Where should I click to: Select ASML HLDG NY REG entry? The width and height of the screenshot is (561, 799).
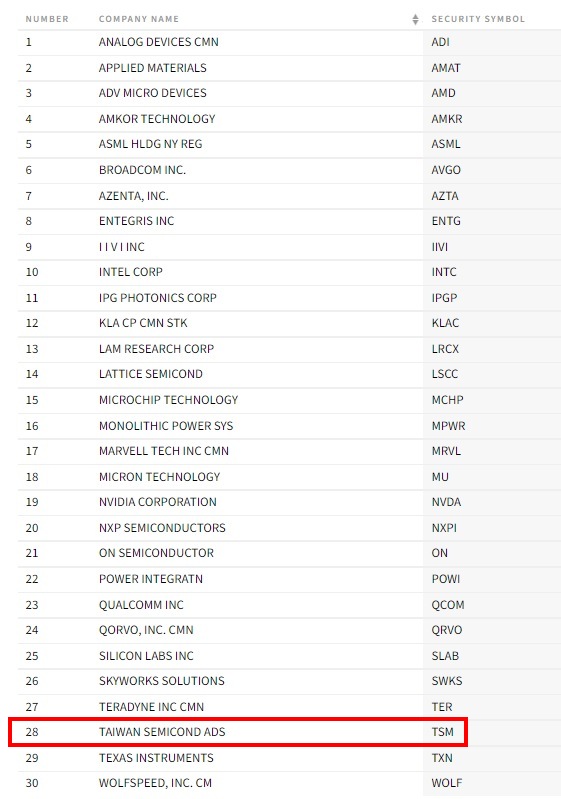pyautogui.click(x=150, y=144)
